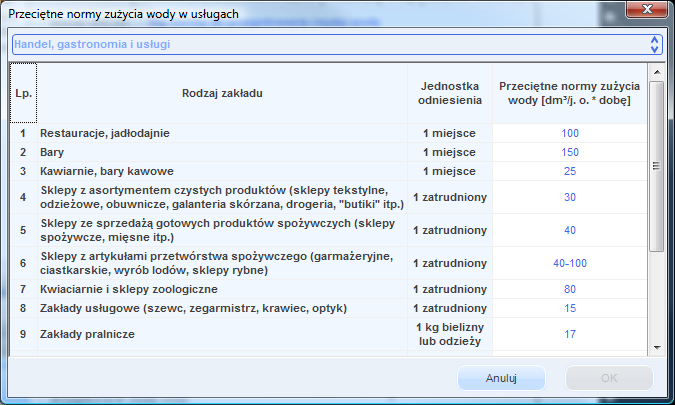The image size is (675, 405).
Task: Click value 25 for Kawiarnie
Action: pos(570,171)
